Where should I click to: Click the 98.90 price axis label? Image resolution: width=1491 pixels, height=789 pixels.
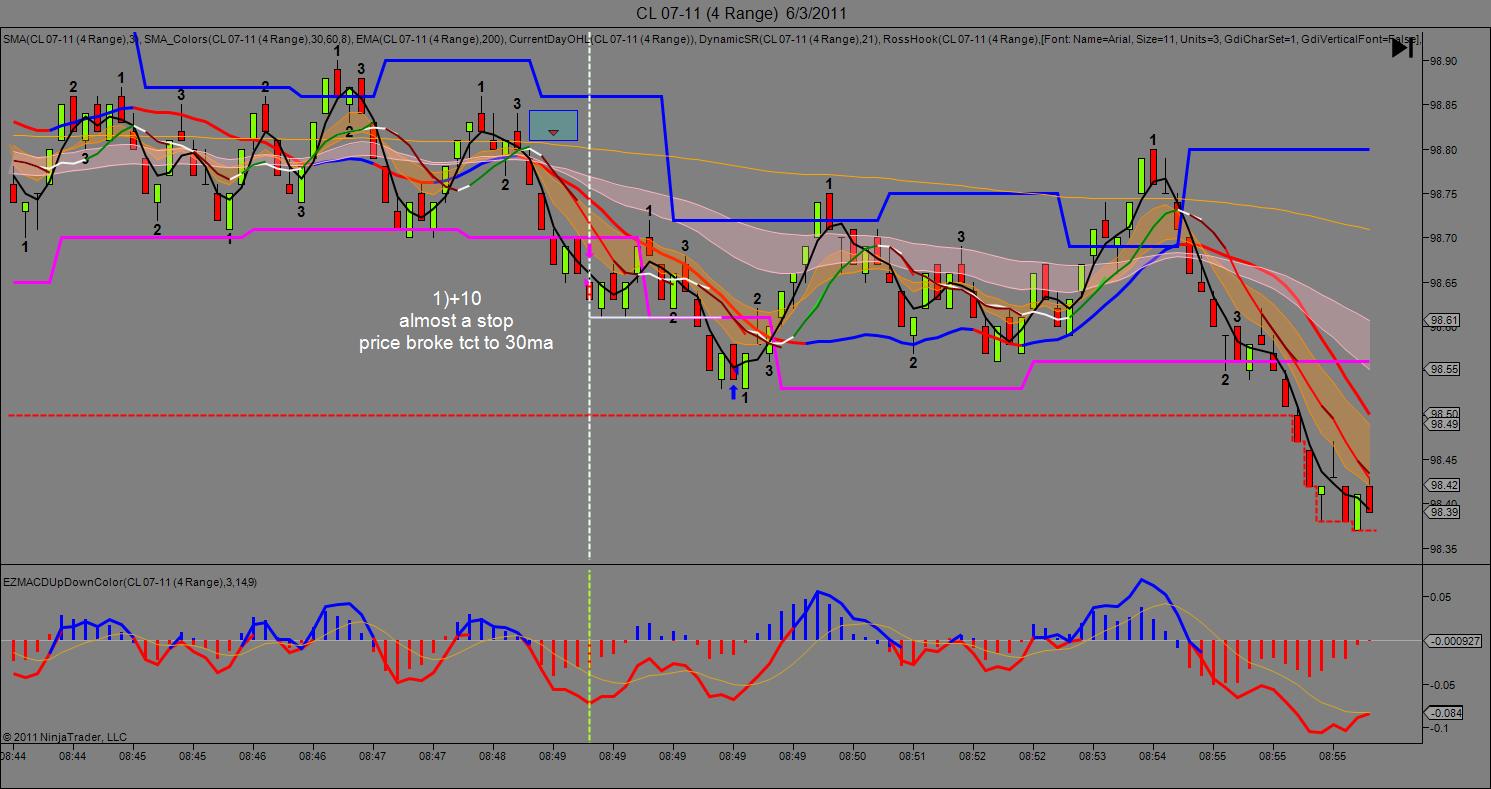tap(1443, 61)
